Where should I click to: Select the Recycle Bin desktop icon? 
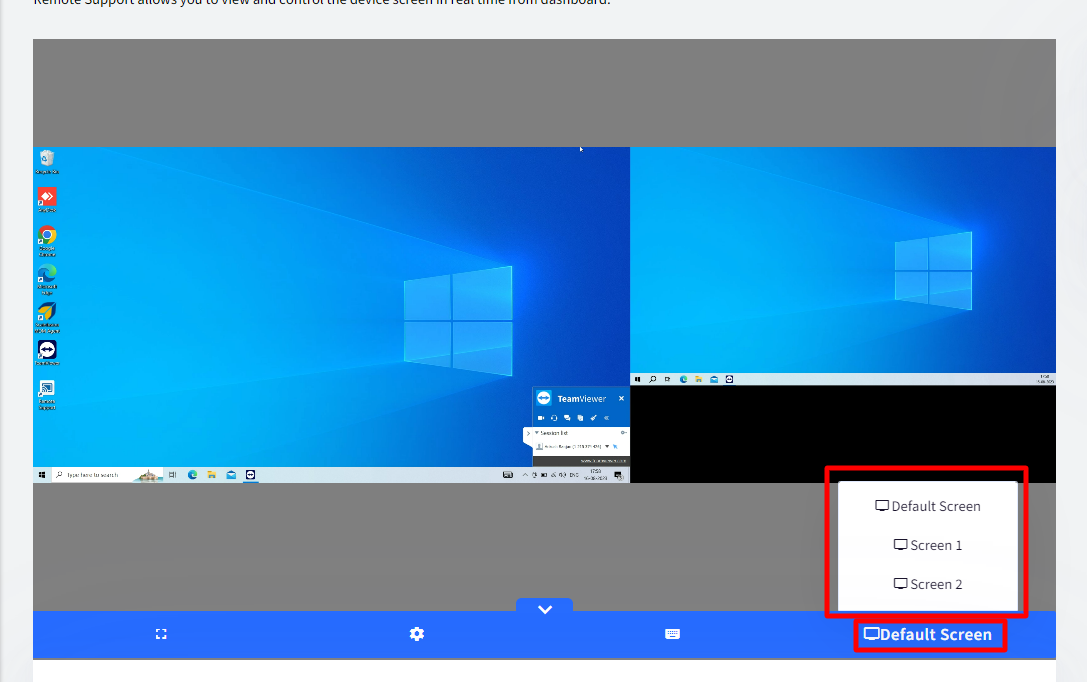(x=46, y=162)
